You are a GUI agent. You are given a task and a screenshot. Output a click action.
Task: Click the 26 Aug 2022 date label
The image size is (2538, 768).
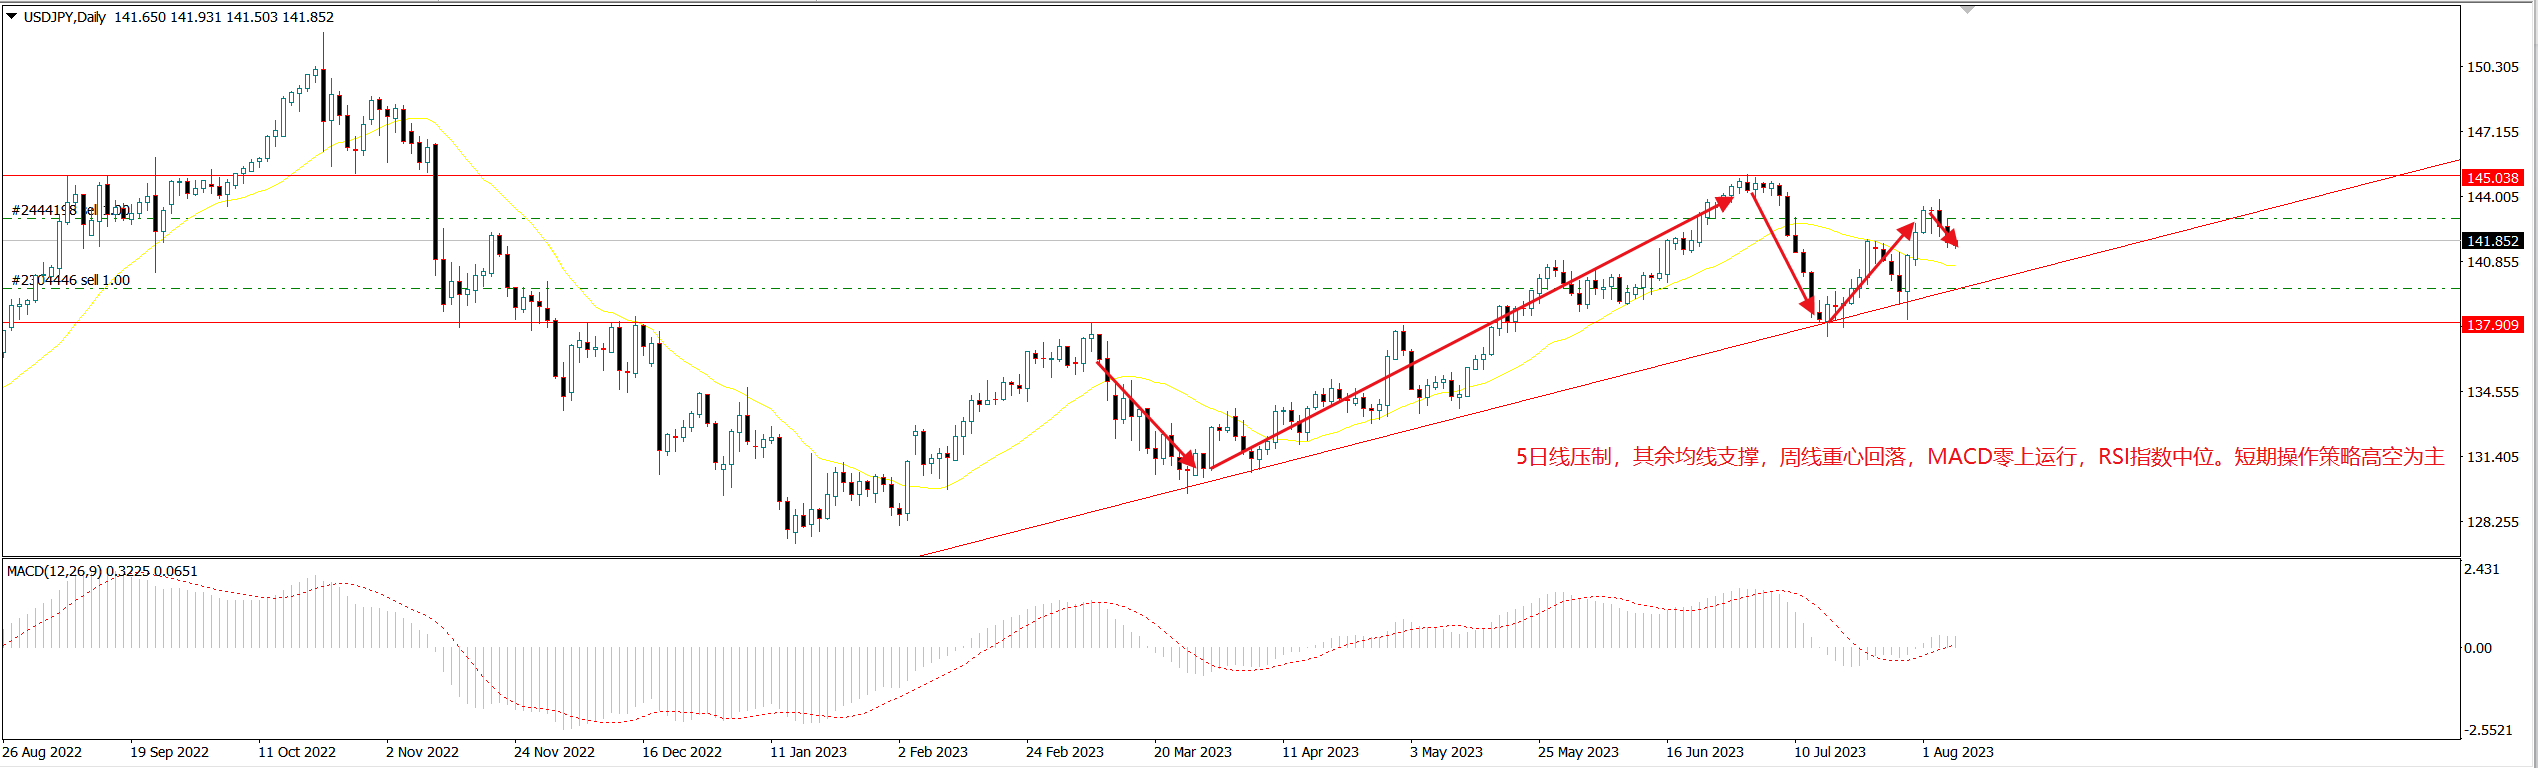(42, 752)
